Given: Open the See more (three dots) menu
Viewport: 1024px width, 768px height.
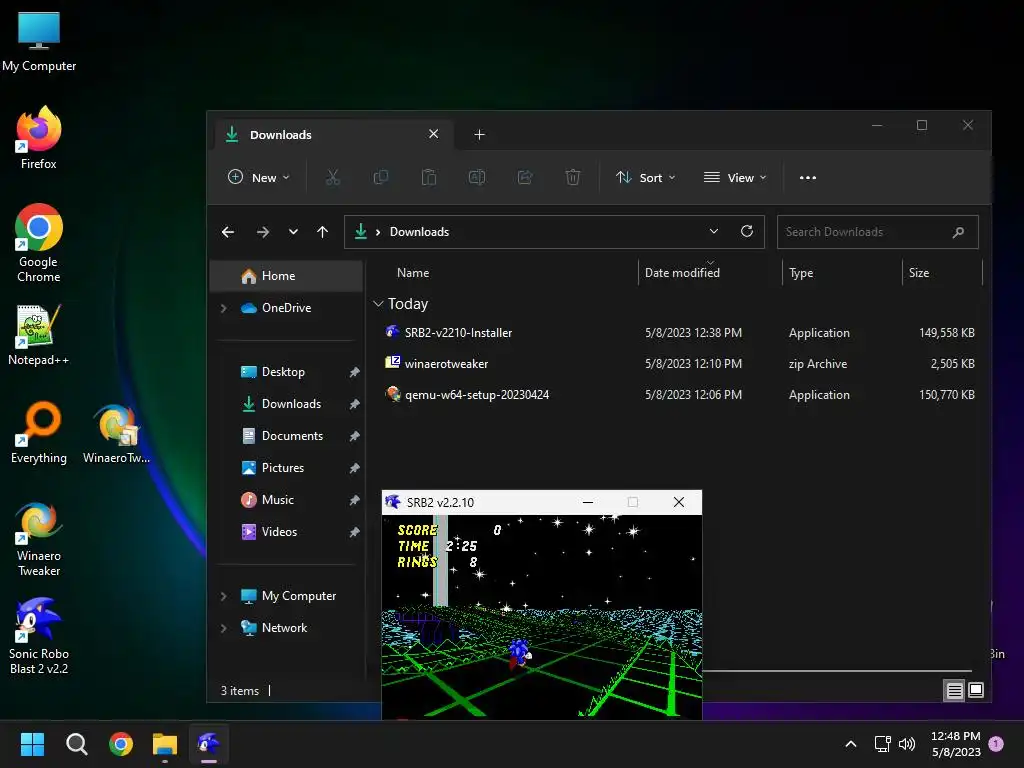Looking at the screenshot, I should coord(808,178).
